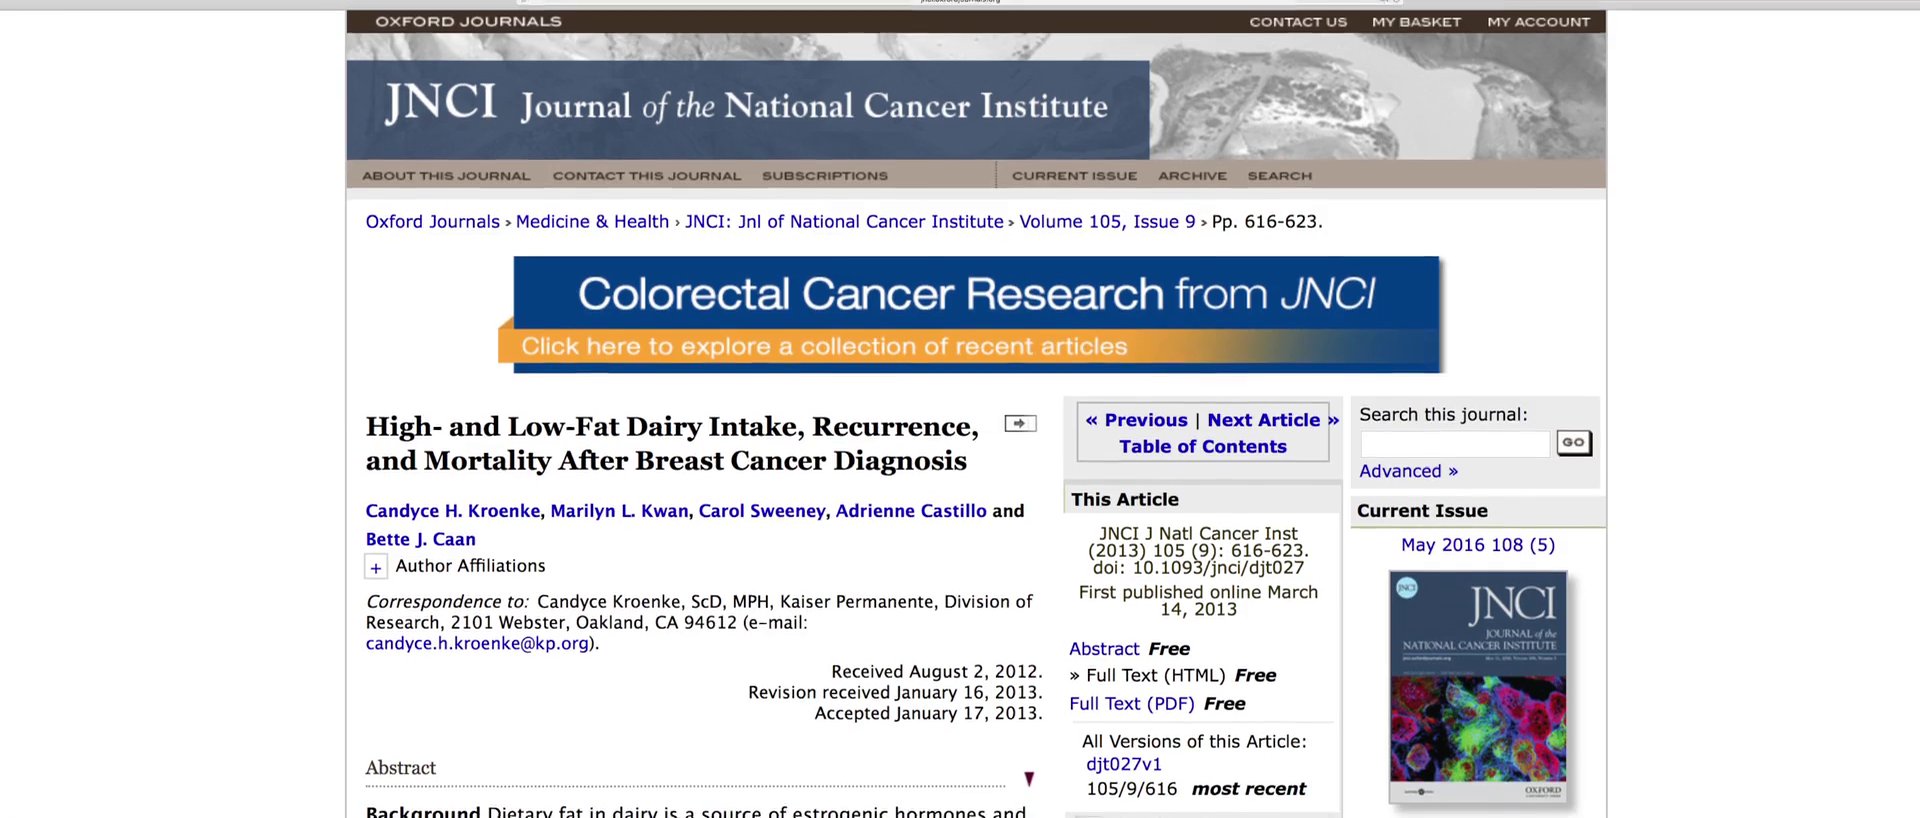Click the 'Received August 2, 2012.' text

[937, 672]
